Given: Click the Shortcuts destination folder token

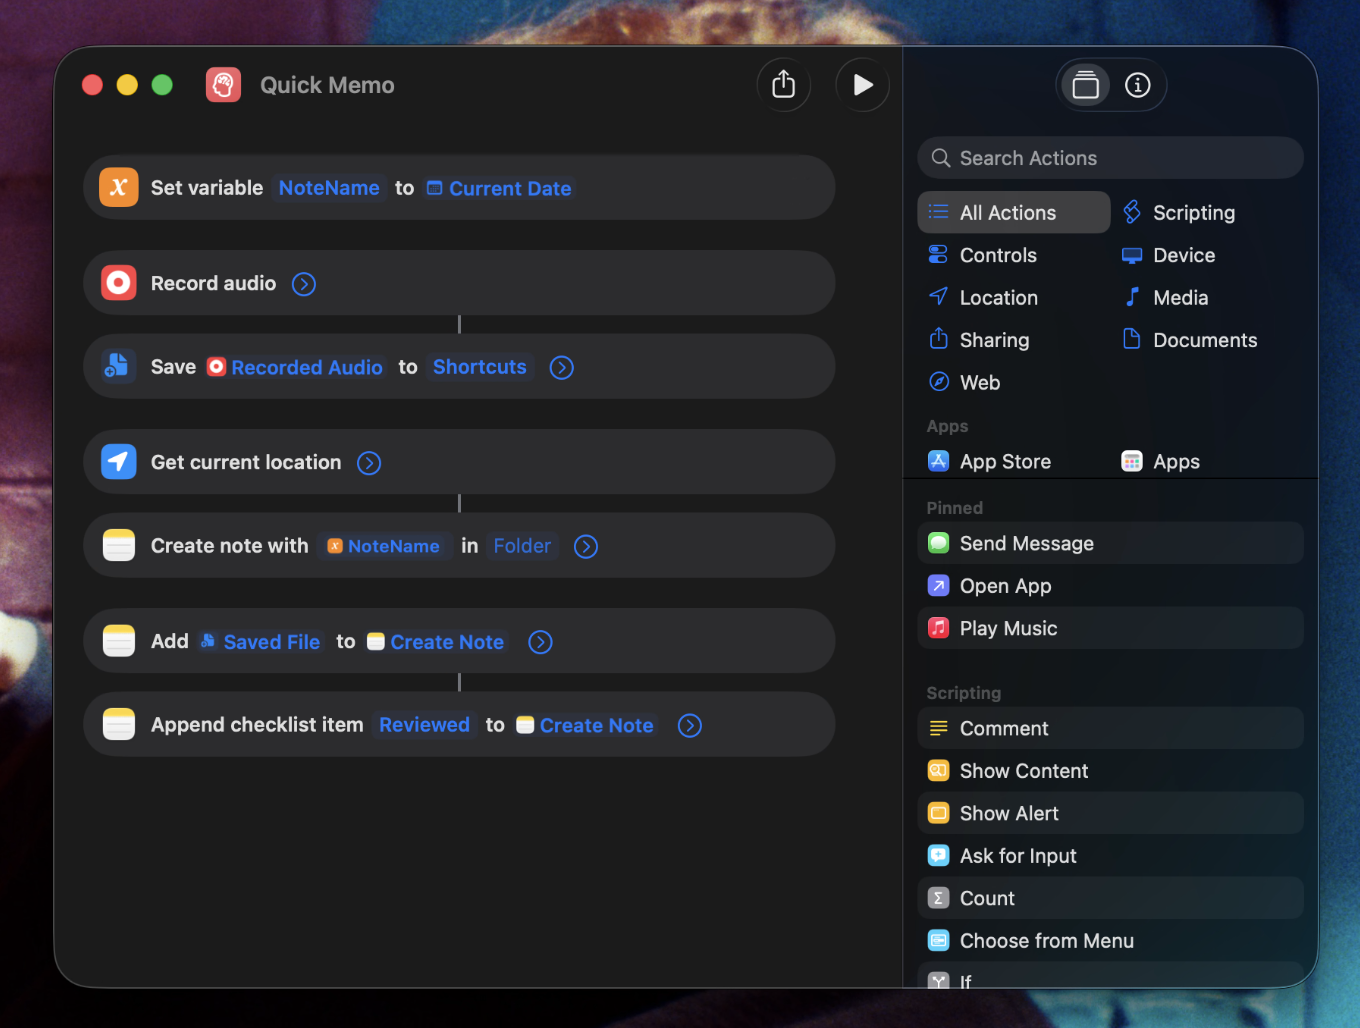Looking at the screenshot, I should coord(479,367).
